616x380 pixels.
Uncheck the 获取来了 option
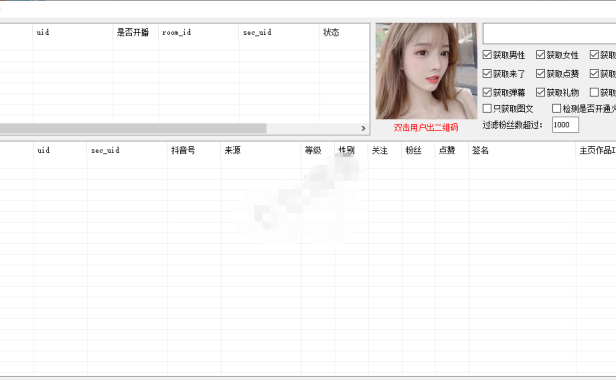pos(504,73)
